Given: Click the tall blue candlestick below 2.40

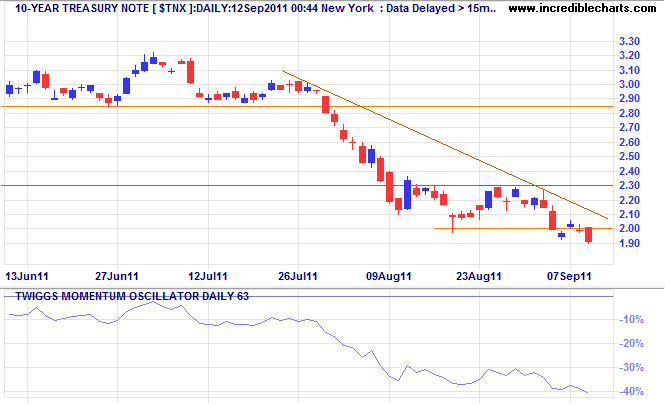Looking at the screenshot, I should tap(408, 195).
